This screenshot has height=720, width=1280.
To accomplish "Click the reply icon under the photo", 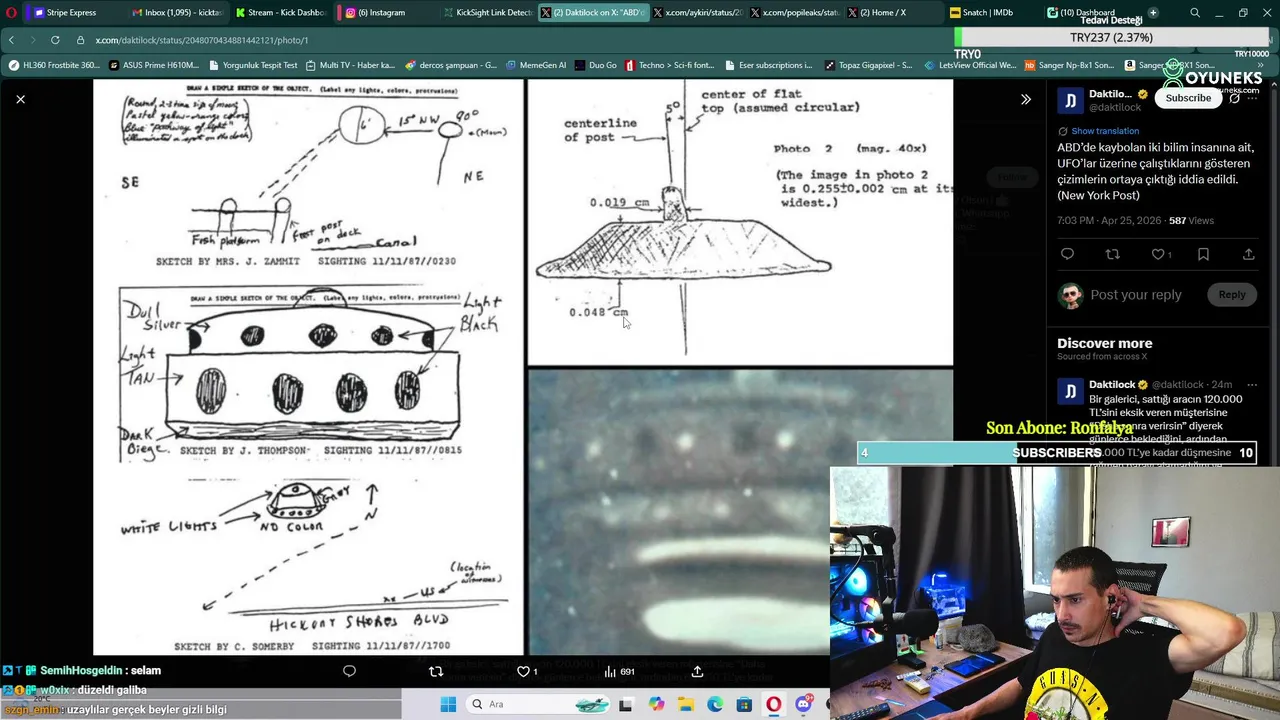I will coord(349,671).
